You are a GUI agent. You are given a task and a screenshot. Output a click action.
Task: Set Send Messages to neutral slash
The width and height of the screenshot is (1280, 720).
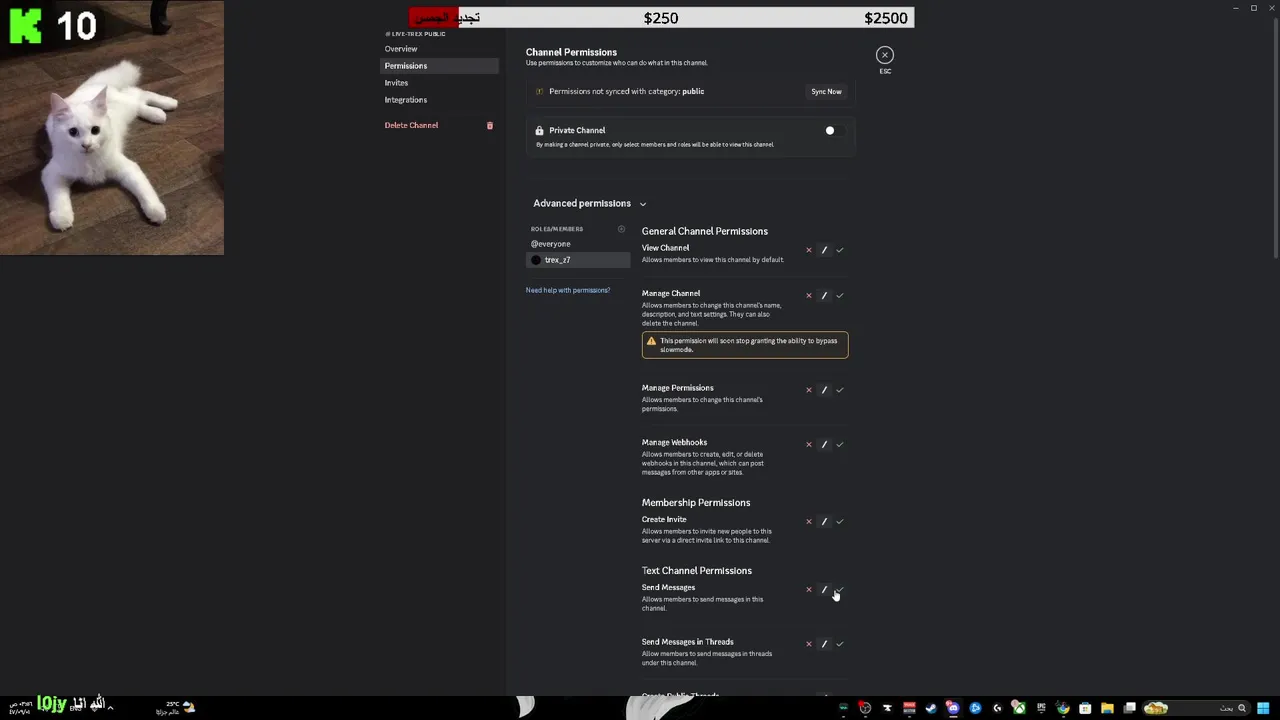pyautogui.click(x=824, y=589)
